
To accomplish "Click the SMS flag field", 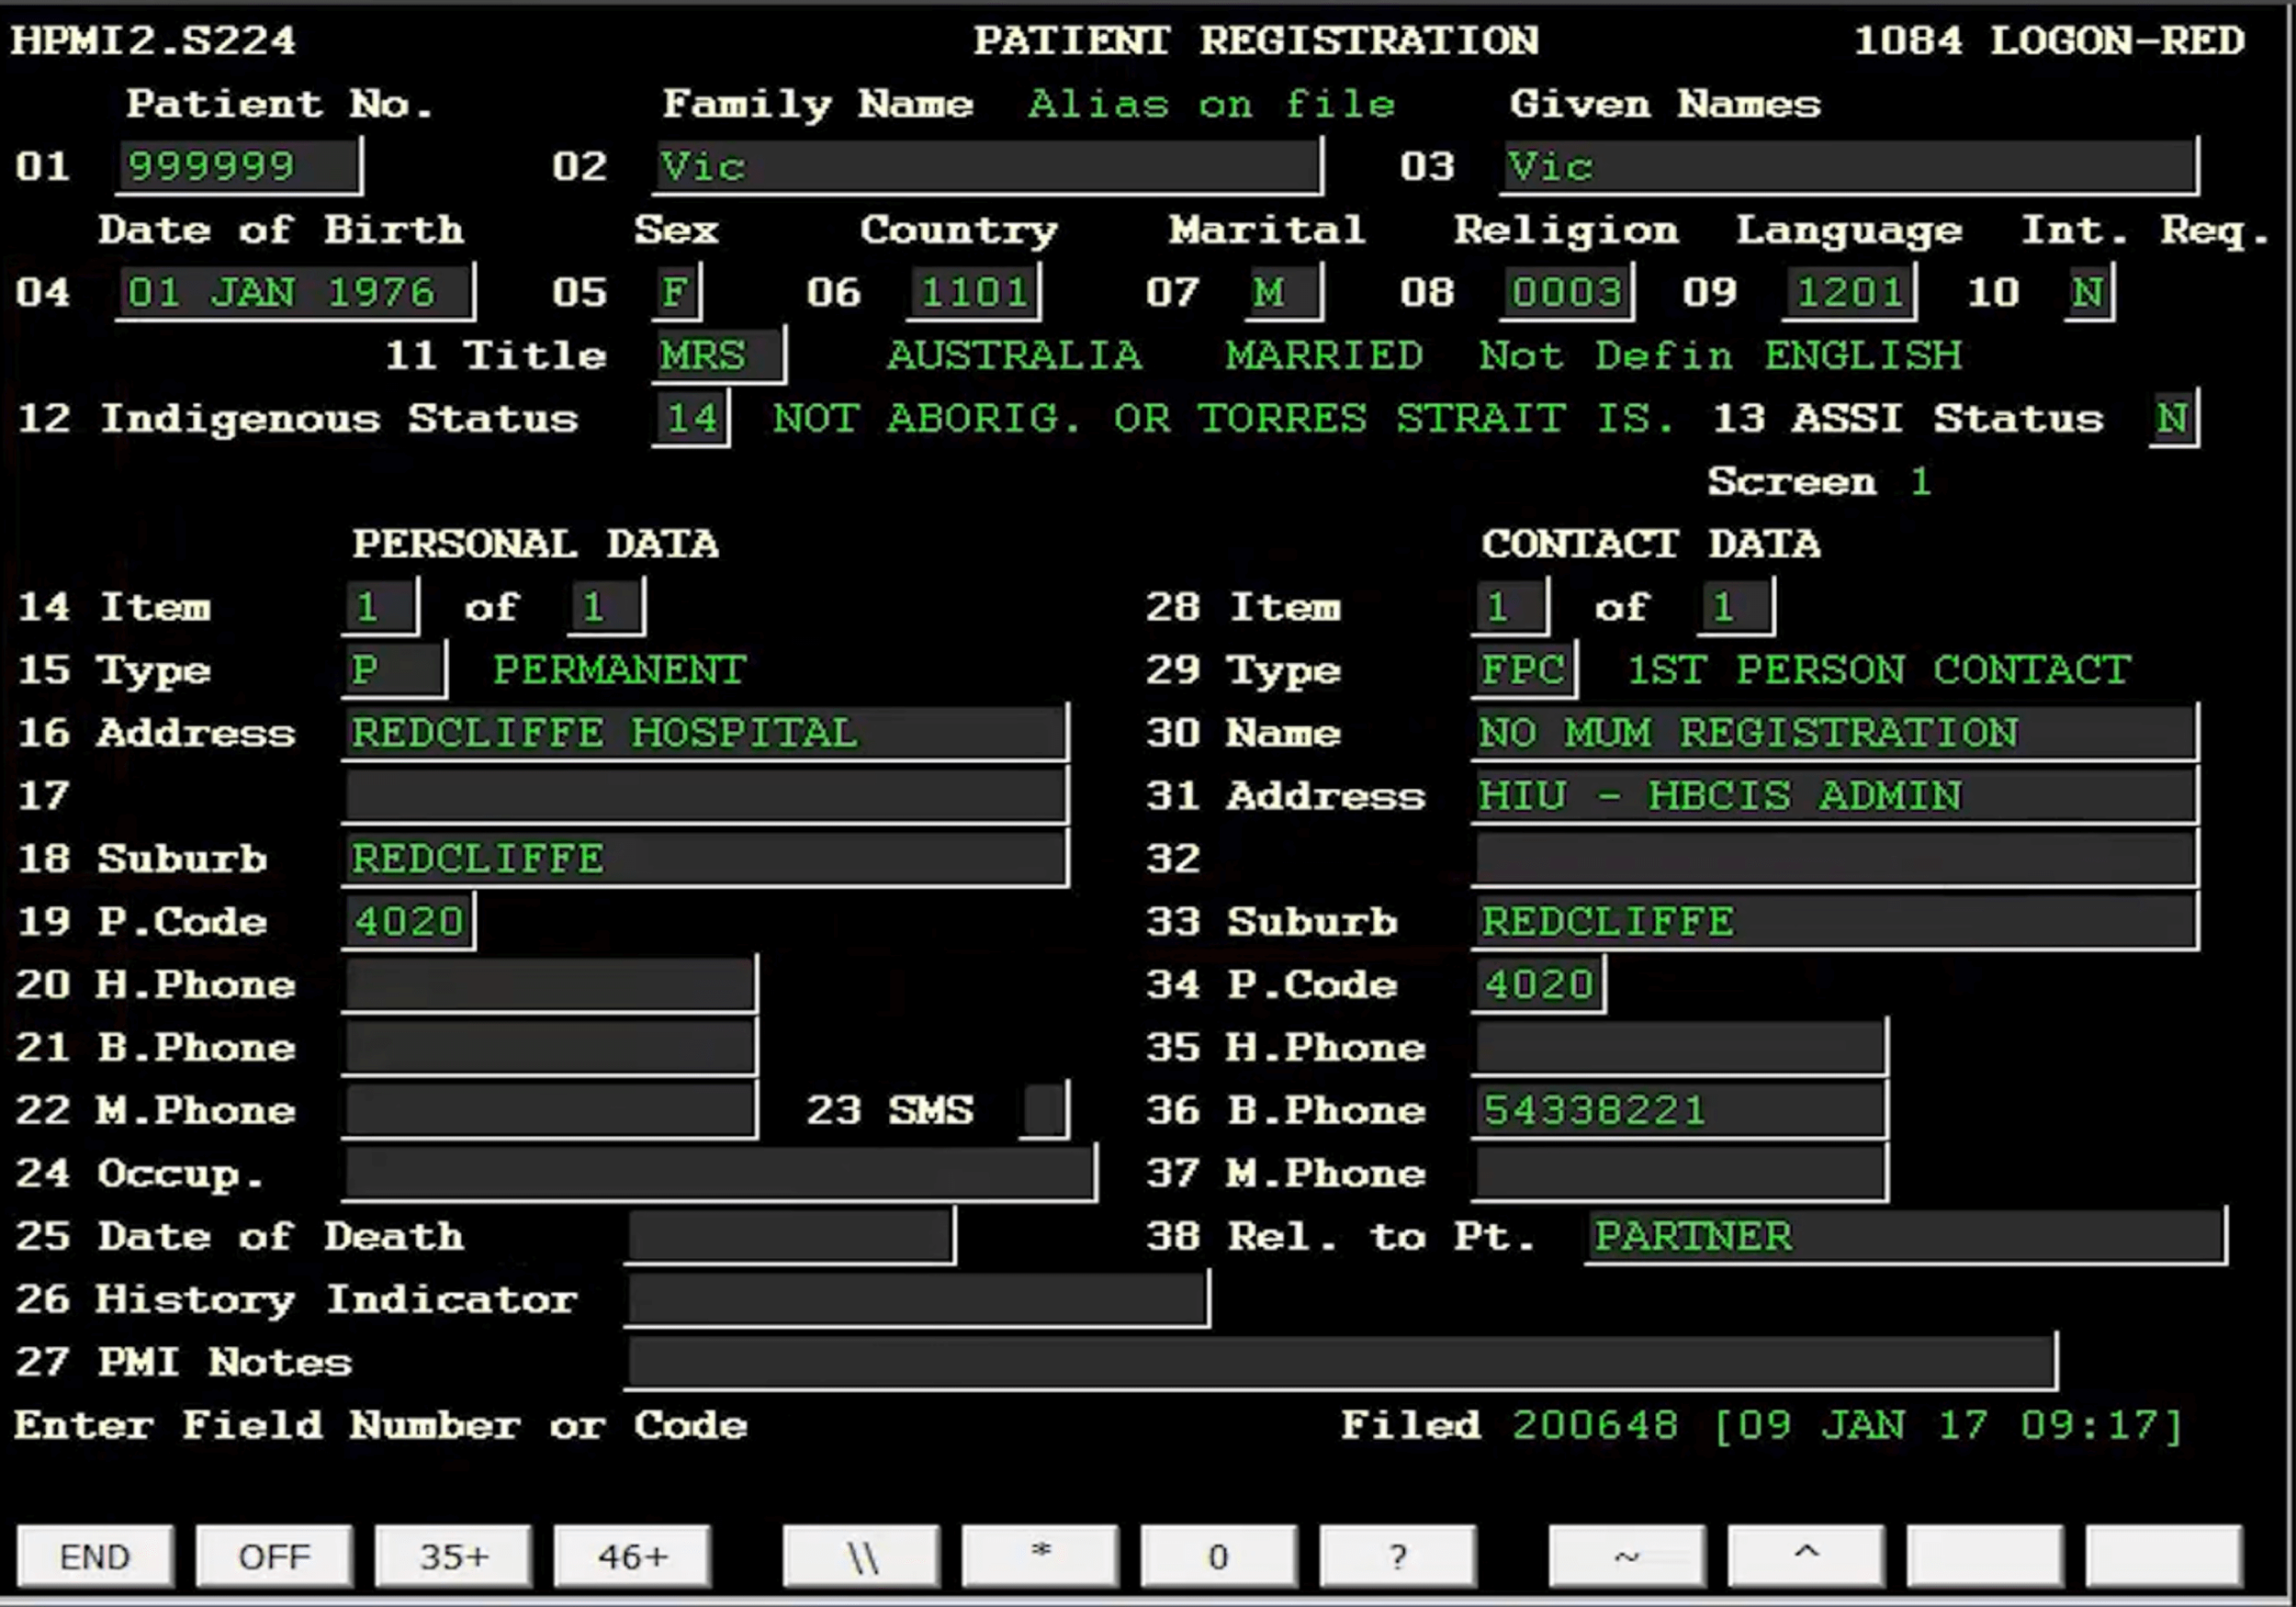I will click(1045, 1110).
